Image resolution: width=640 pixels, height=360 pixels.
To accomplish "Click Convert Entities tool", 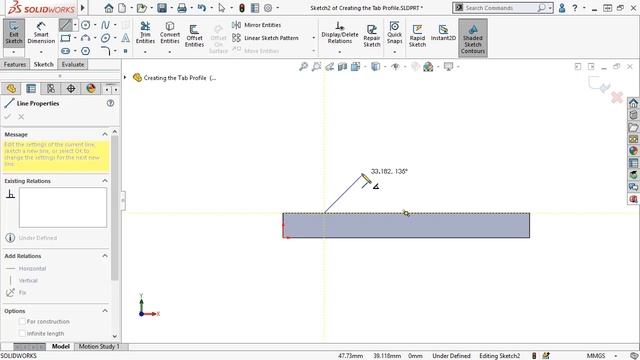I will click(170, 33).
